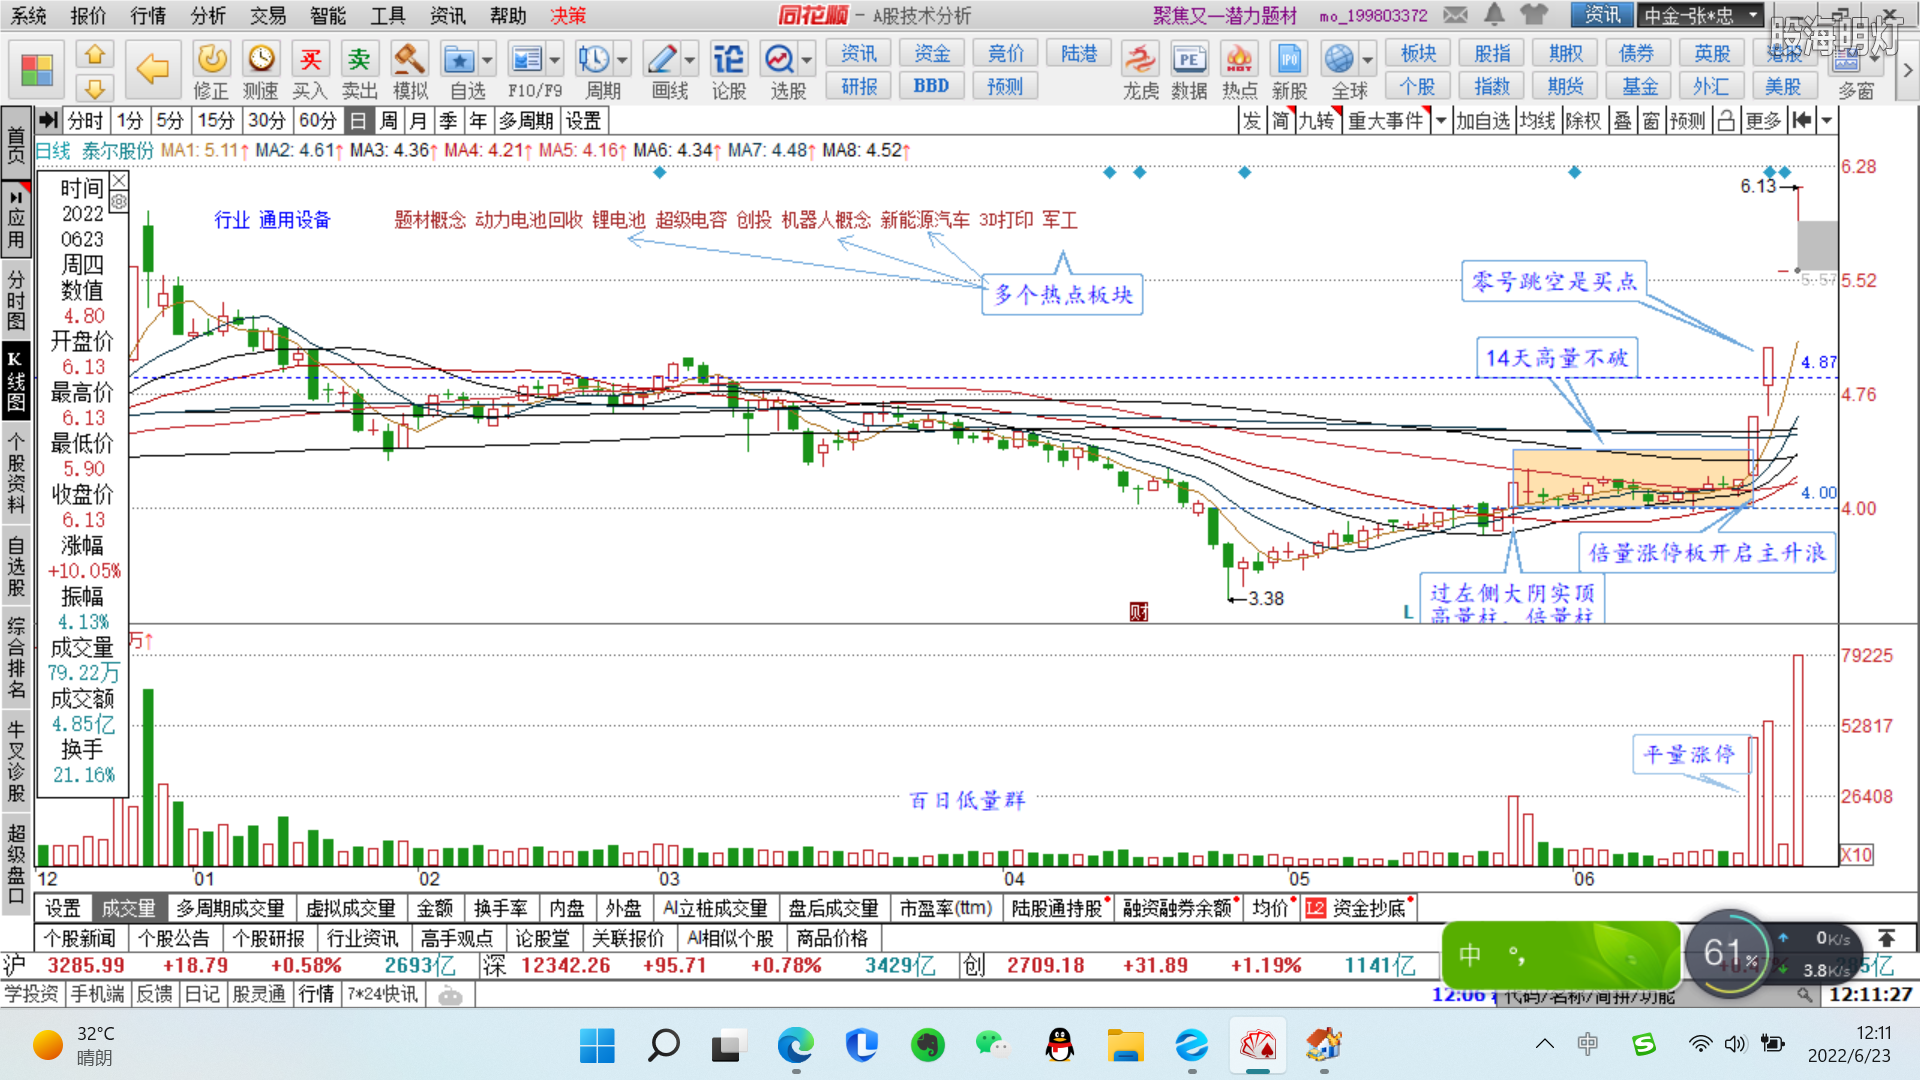Close the data info panel
Screen dimensions: 1920x1080
119,180
